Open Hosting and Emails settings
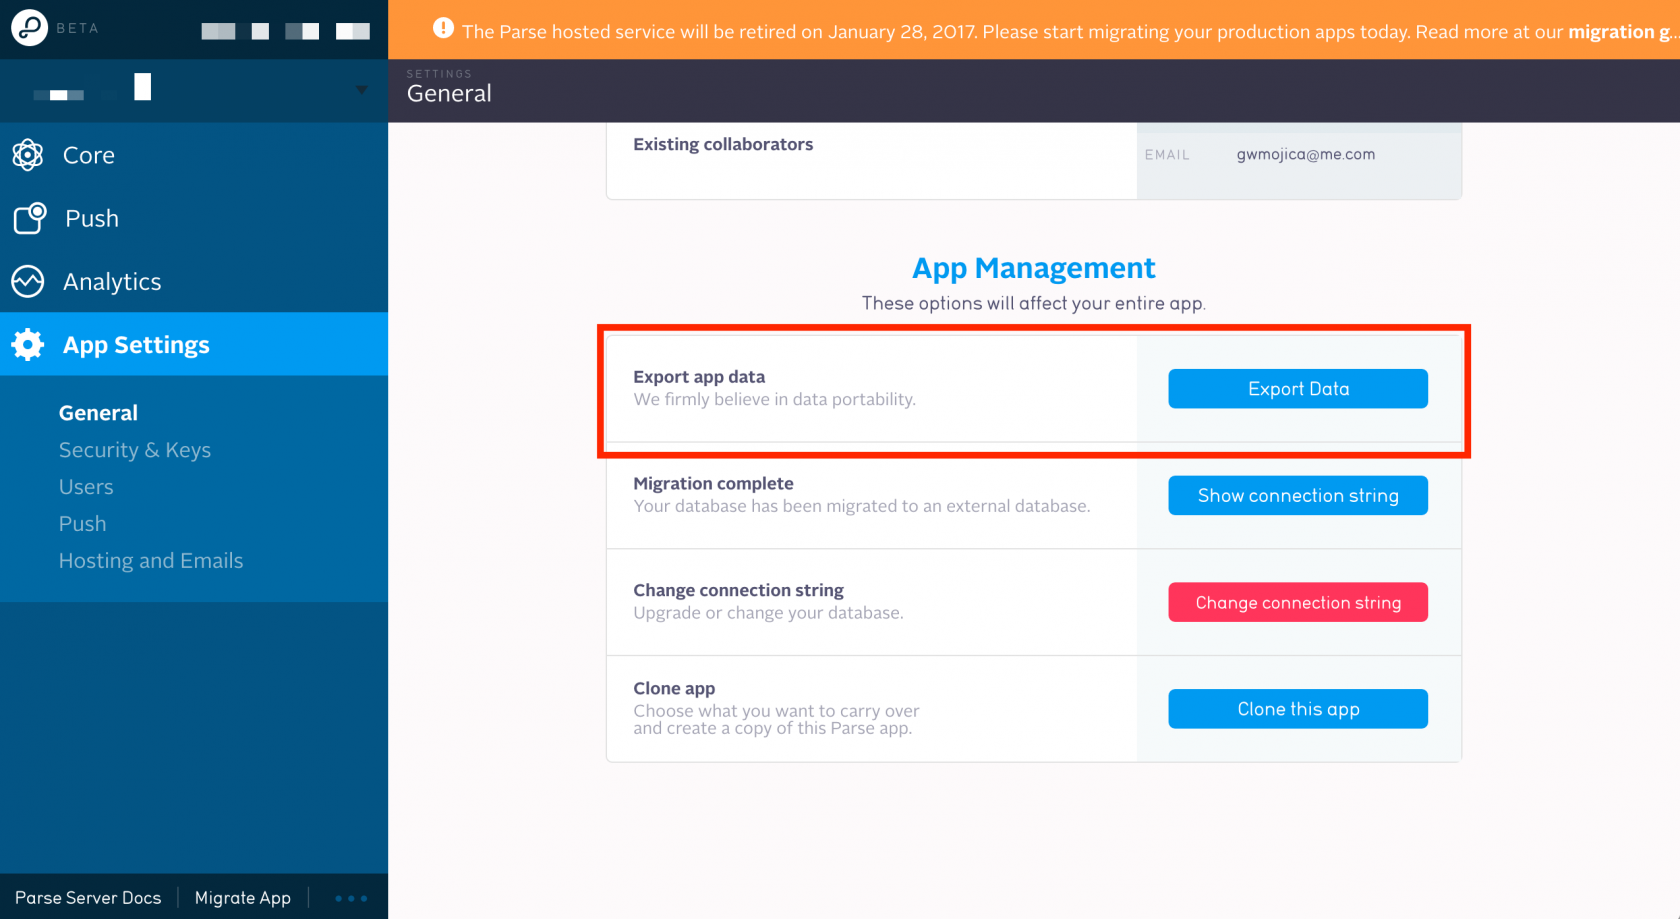 (x=151, y=561)
